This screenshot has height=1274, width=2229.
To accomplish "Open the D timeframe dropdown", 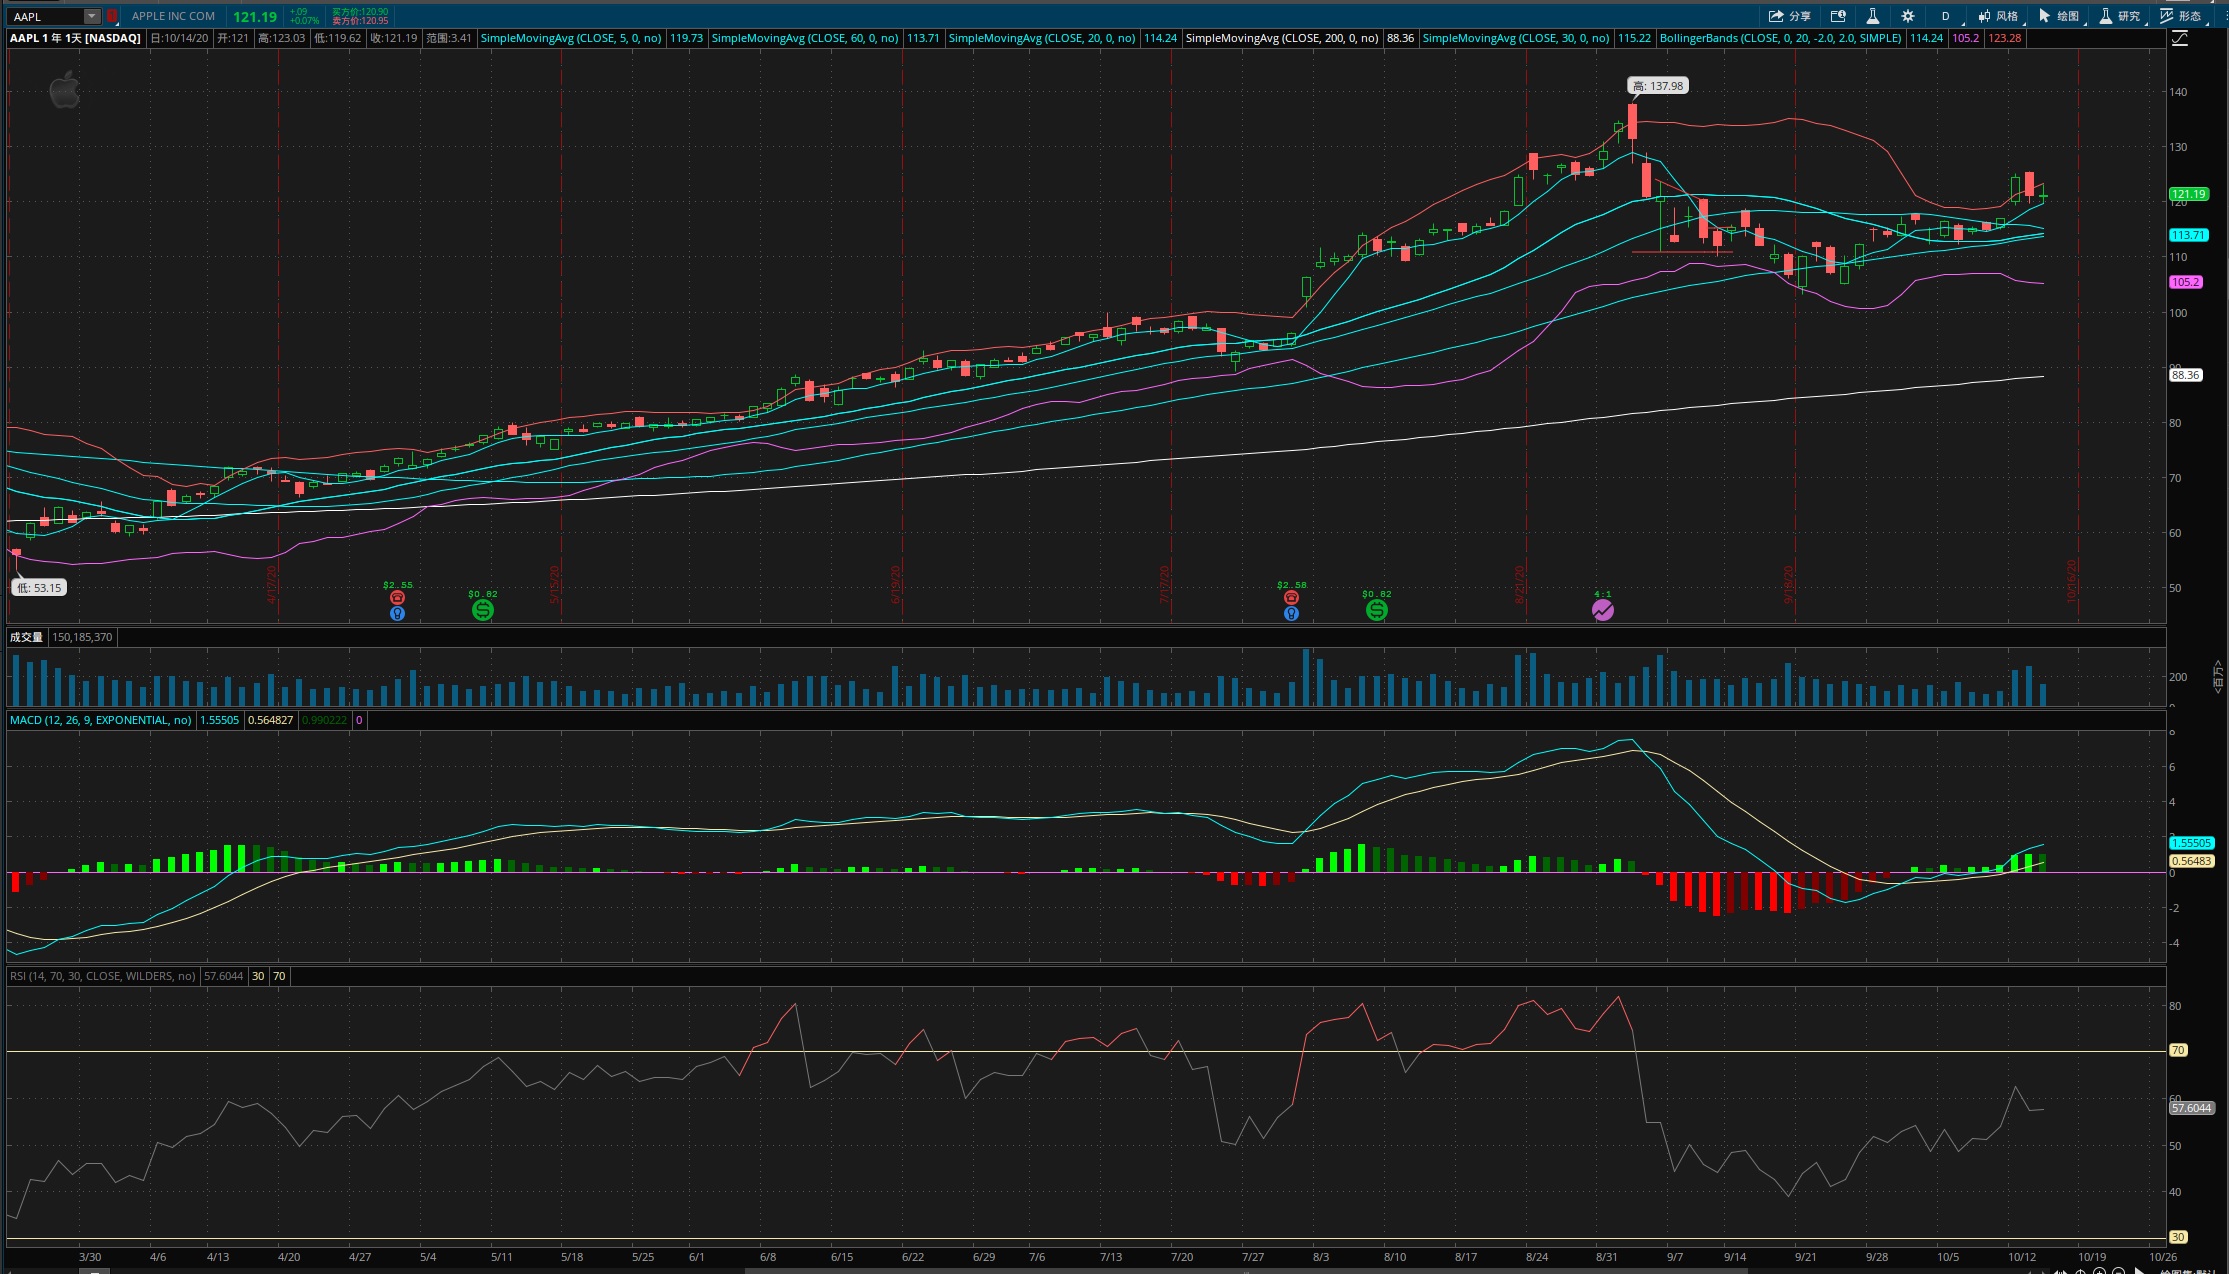I will tap(1947, 16).
